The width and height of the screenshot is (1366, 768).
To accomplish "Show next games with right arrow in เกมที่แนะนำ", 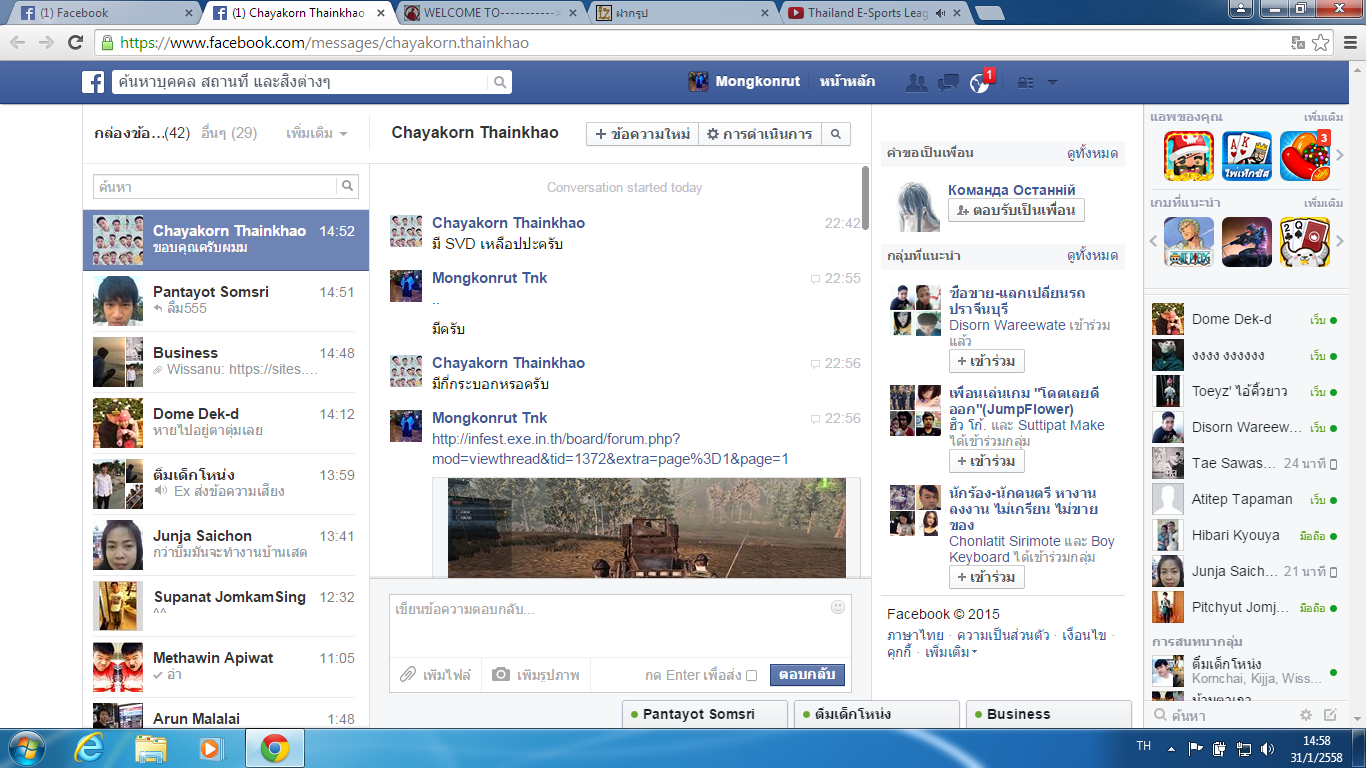I will [1340, 242].
